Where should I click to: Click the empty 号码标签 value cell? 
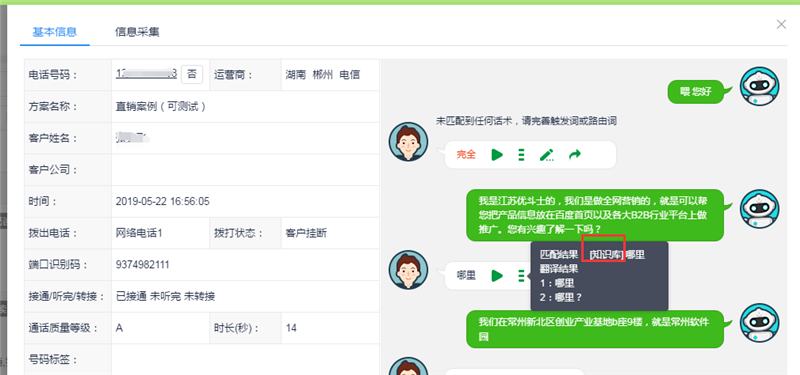pyautogui.click(x=245, y=360)
